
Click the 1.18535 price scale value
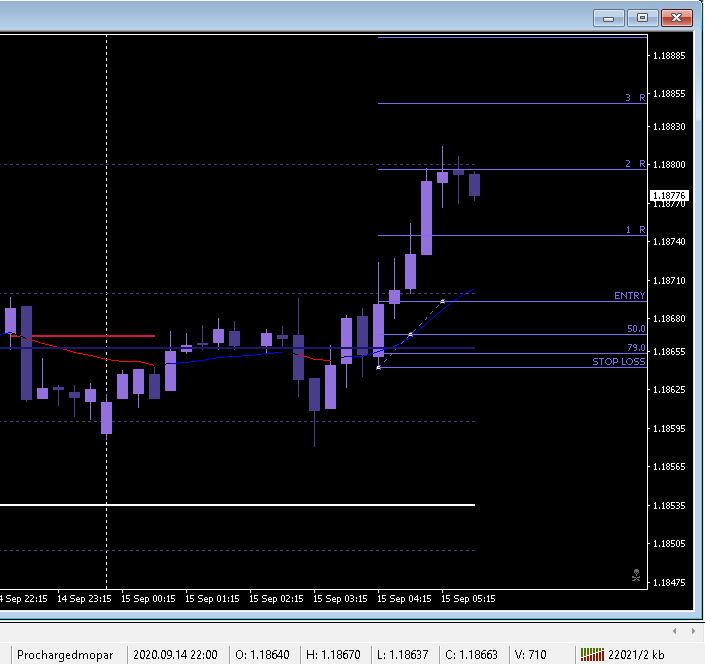point(669,506)
